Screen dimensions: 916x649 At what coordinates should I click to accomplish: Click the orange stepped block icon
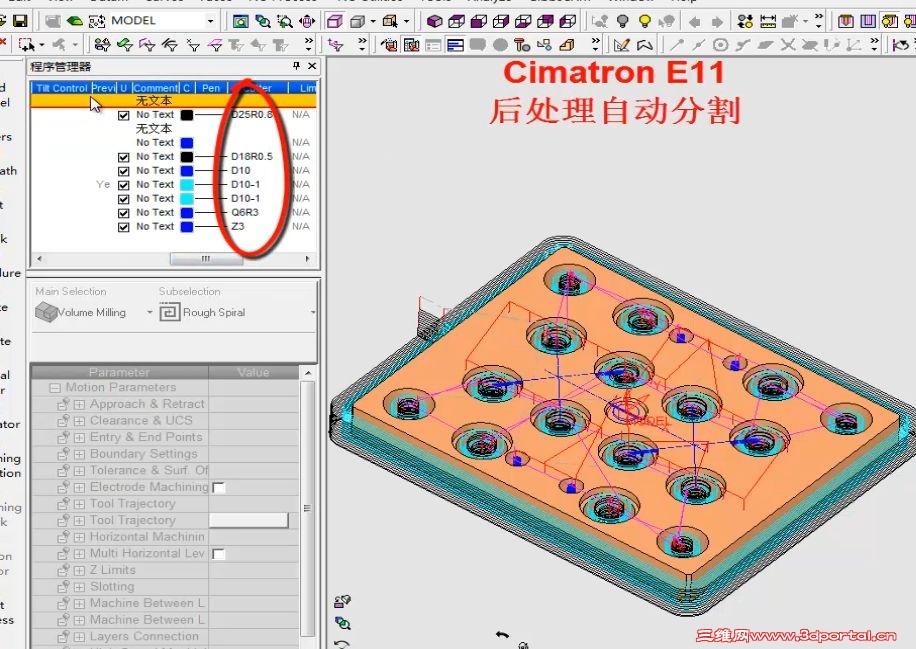coord(566,44)
